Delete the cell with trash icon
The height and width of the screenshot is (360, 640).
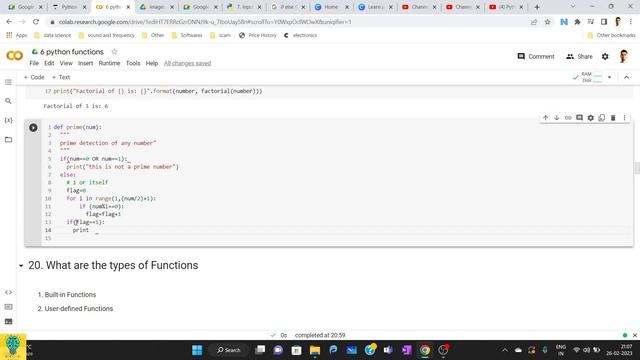613,118
